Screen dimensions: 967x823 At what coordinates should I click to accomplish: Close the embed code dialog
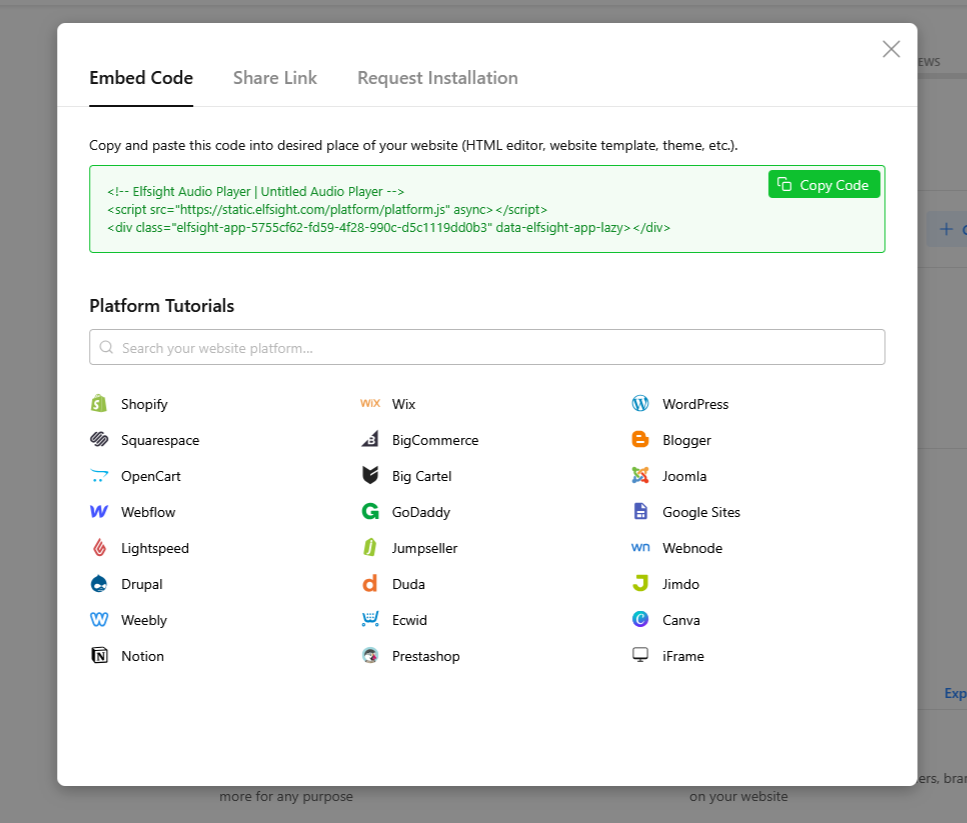891,49
